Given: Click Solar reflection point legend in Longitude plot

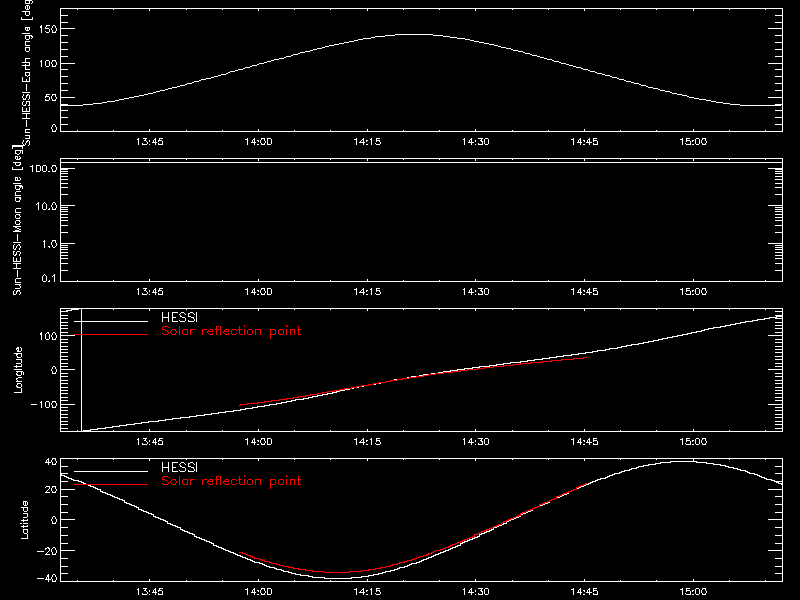Looking at the screenshot, I should (231, 331).
